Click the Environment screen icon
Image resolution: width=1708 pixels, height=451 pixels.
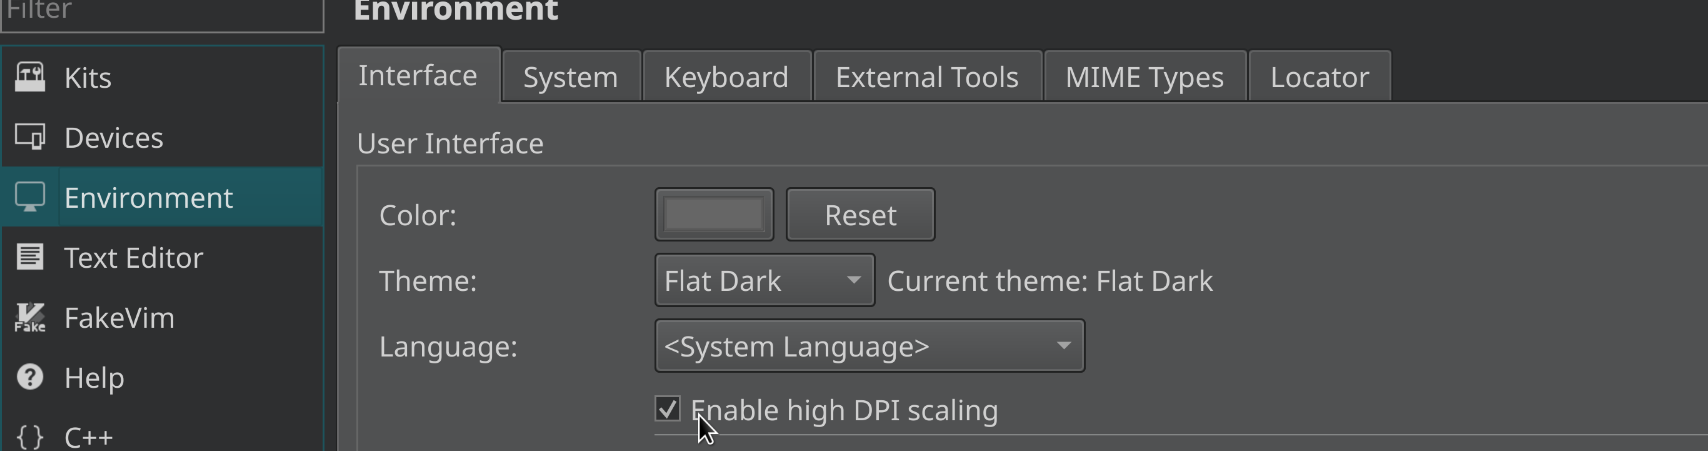[30, 197]
